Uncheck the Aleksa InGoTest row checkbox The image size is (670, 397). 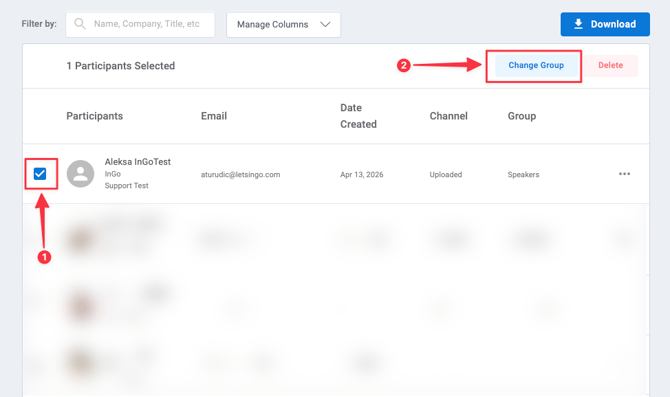[x=40, y=174]
